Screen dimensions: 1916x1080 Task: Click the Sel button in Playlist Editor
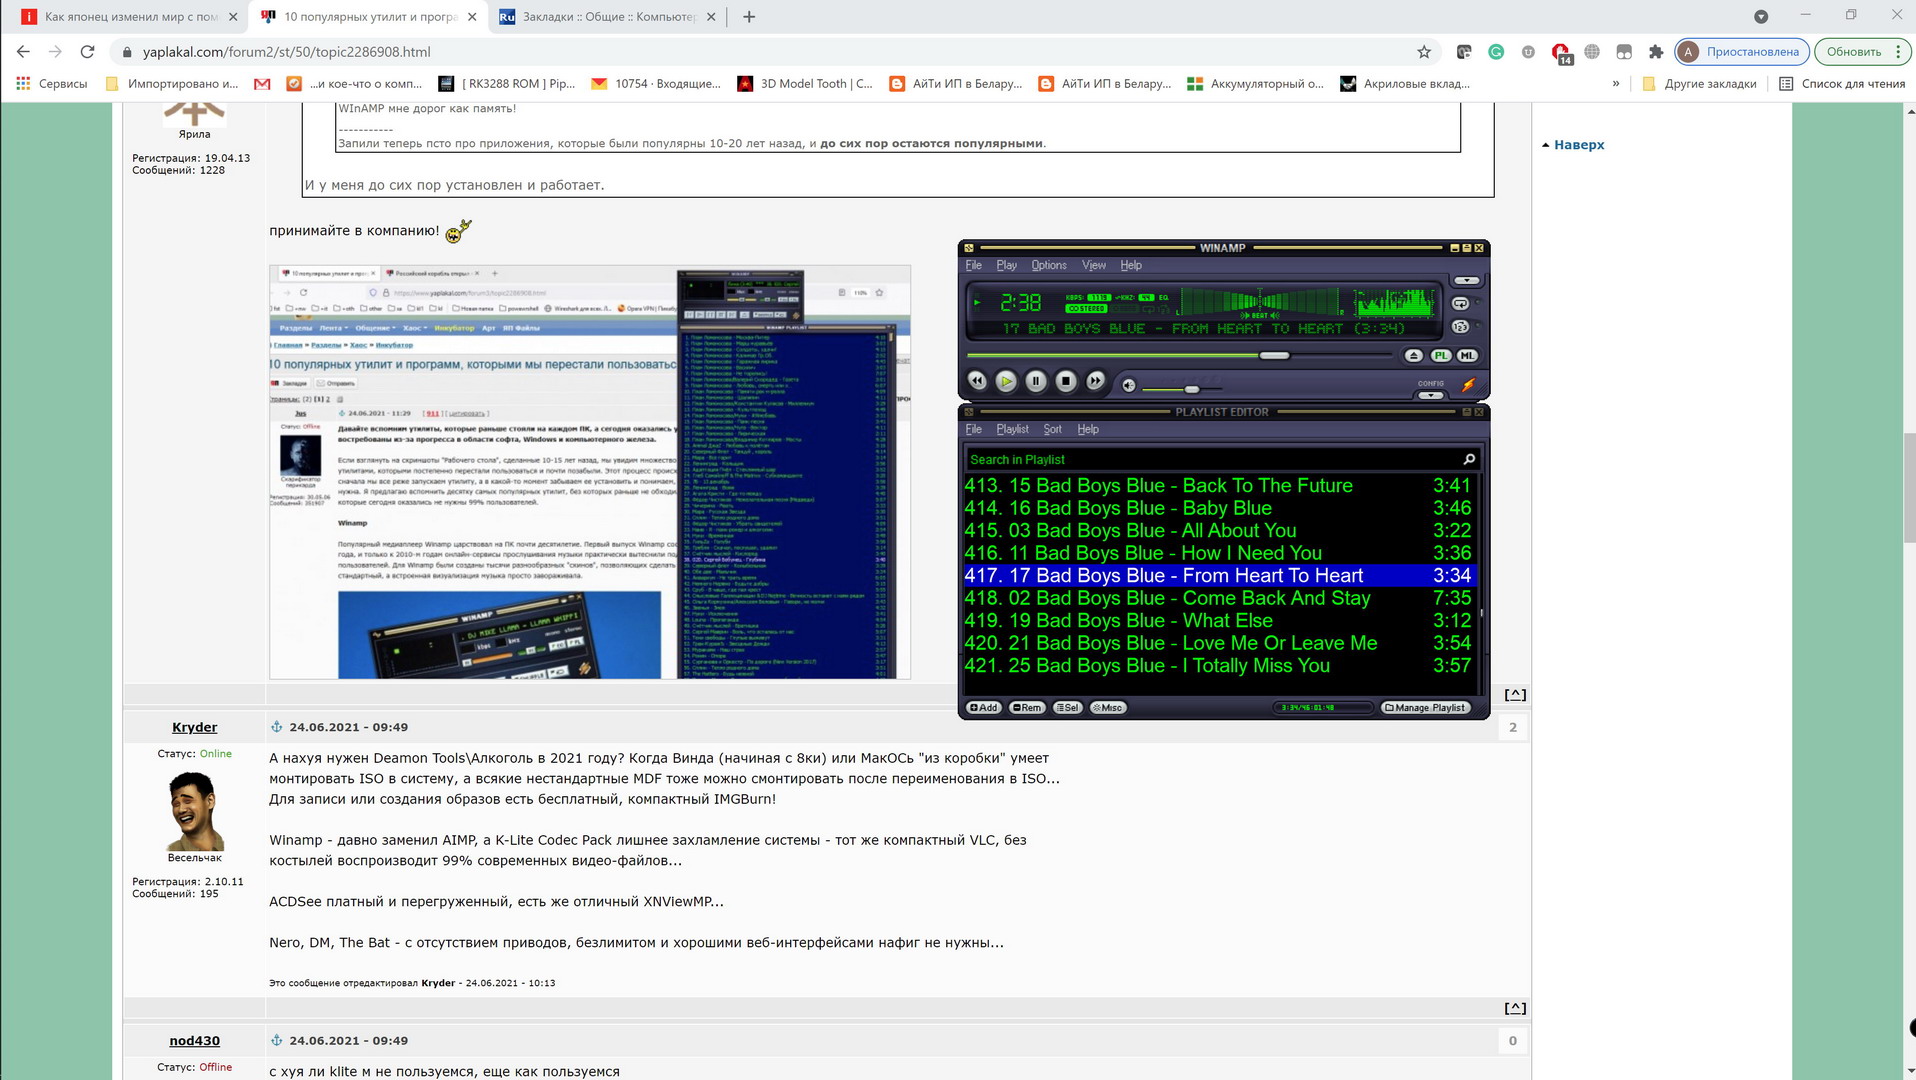click(1068, 708)
